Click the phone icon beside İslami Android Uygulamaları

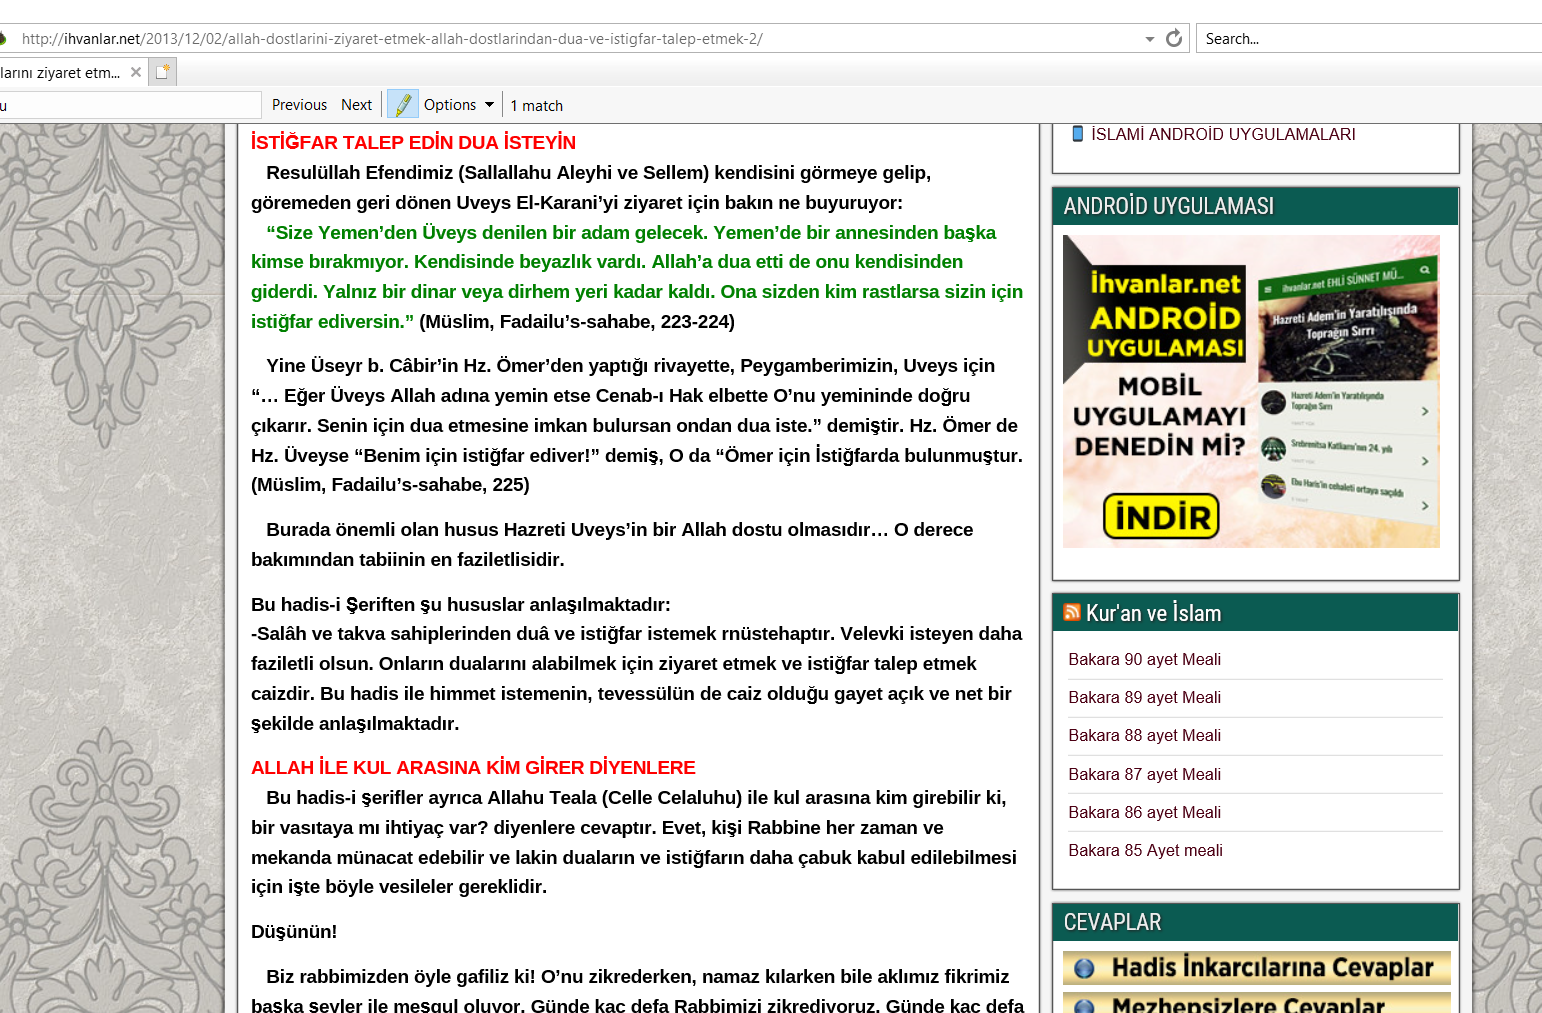click(1078, 134)
